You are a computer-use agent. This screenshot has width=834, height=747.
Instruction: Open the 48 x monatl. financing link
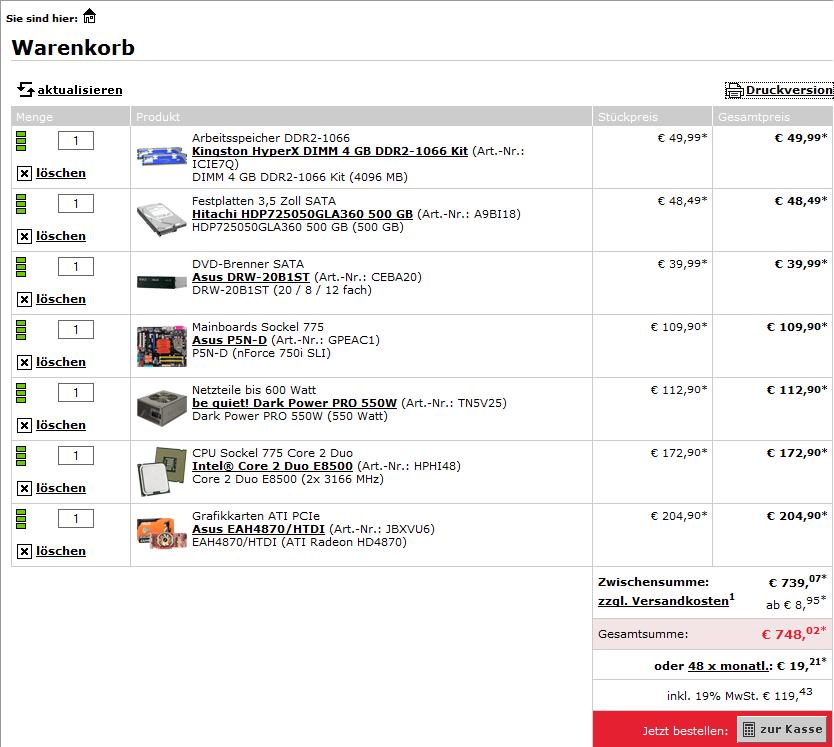click(729, 666)
